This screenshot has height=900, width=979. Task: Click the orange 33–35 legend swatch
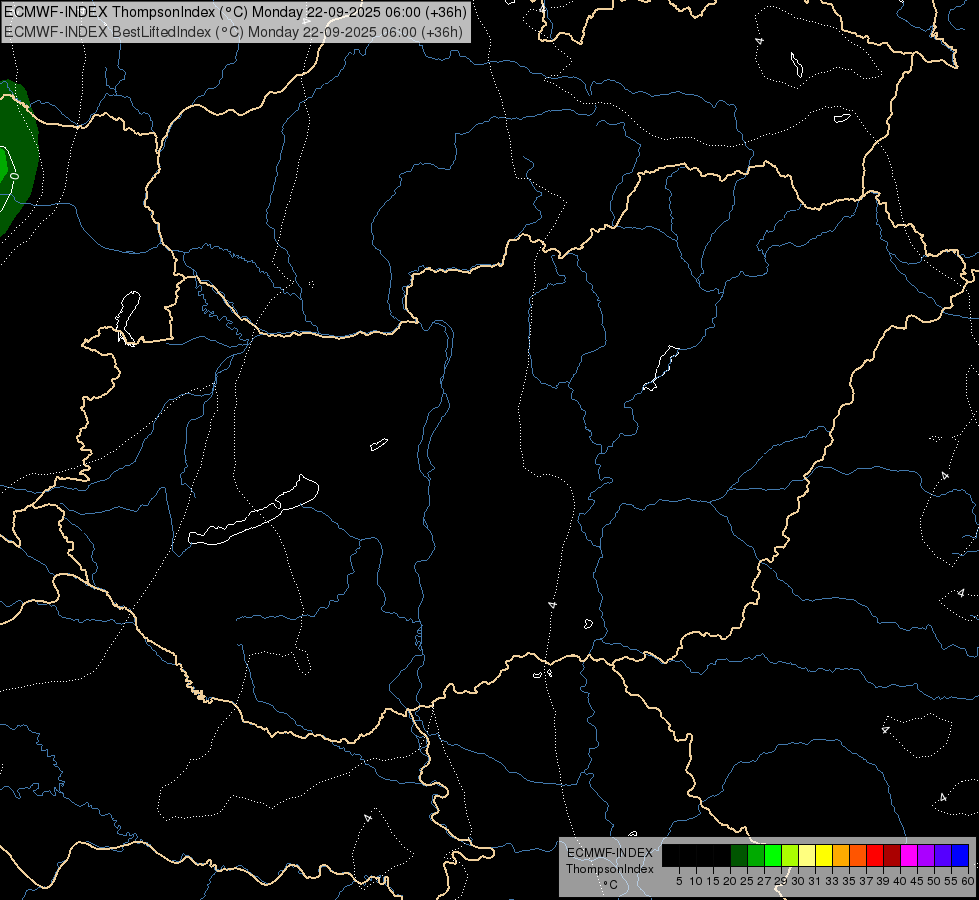841,856
